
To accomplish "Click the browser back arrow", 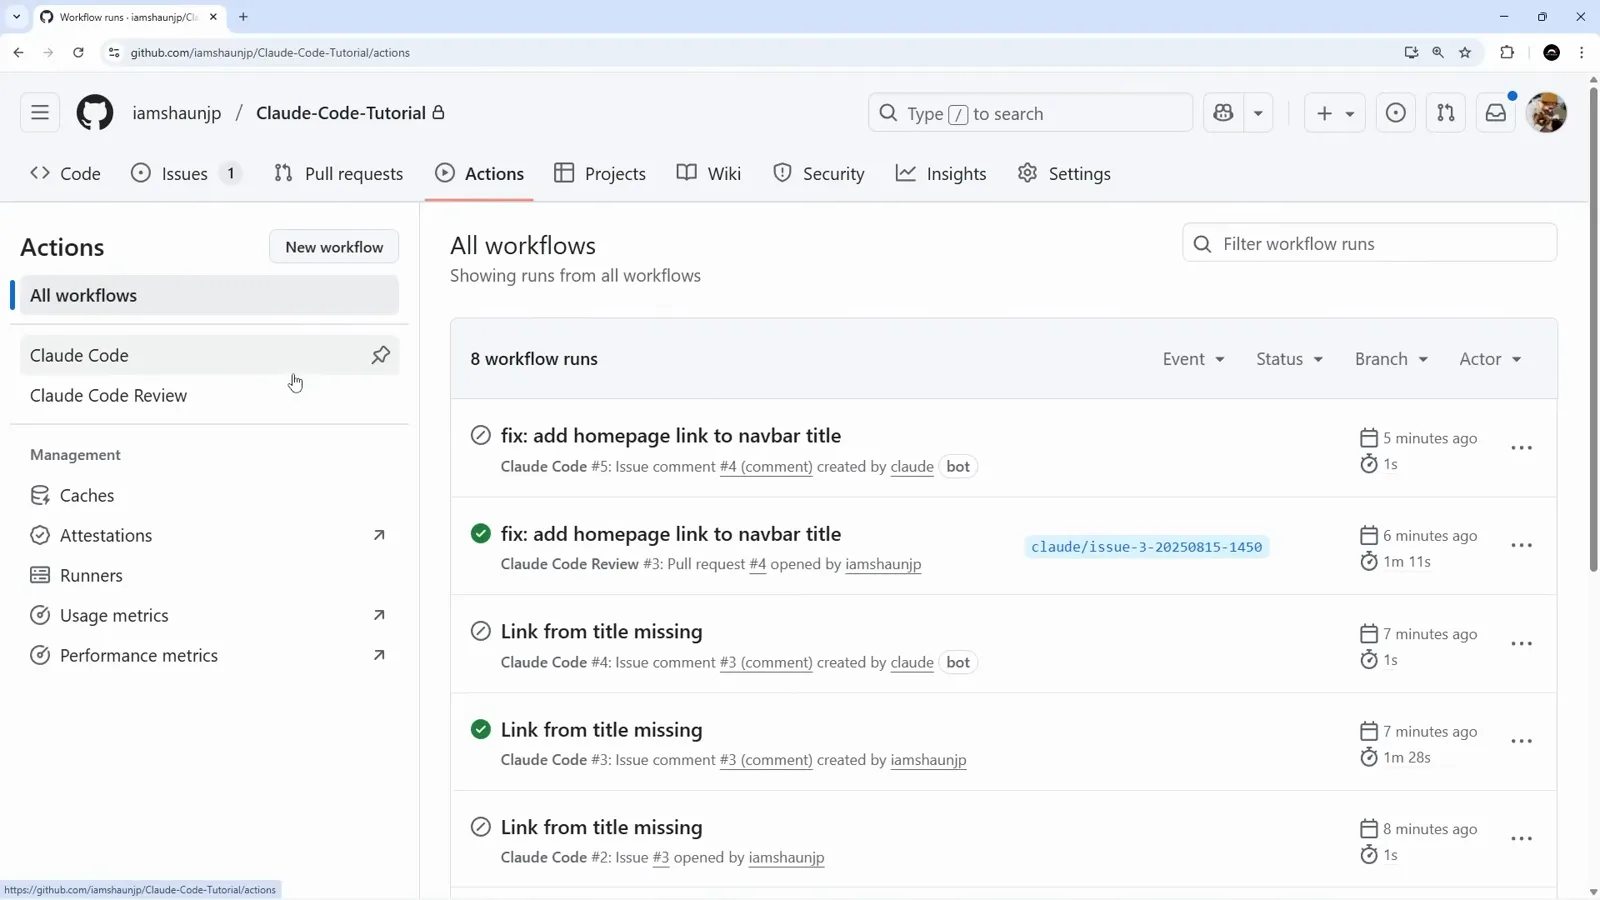I will coord(19,52).
